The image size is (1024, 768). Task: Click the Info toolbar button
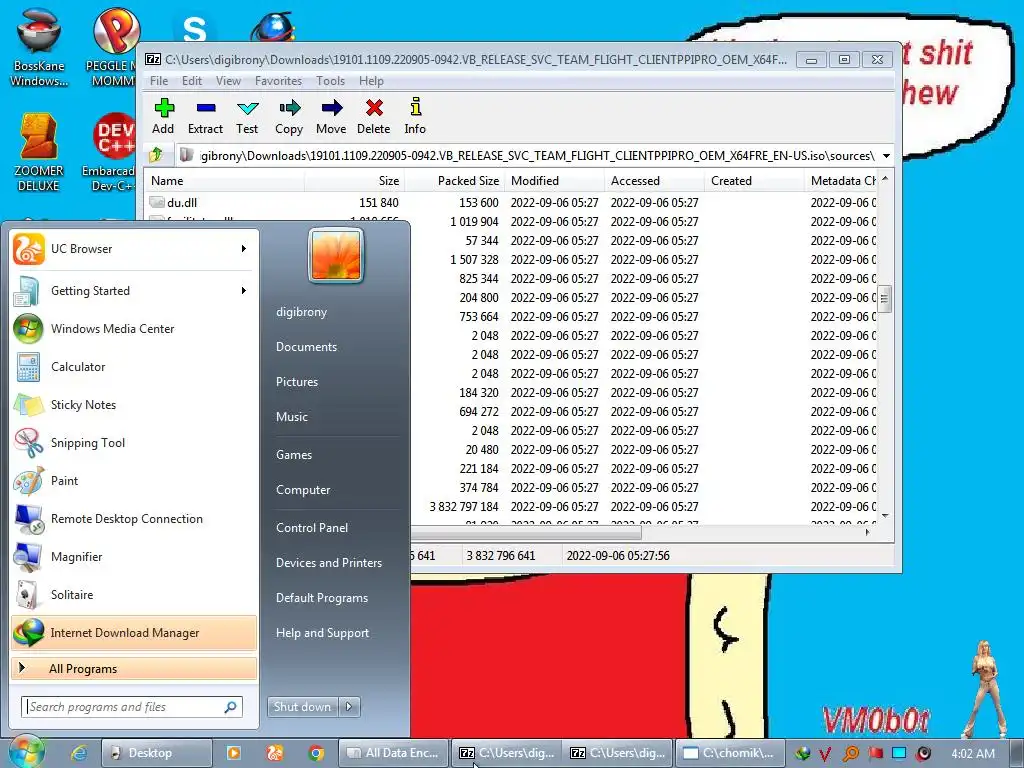coord(415,116)
